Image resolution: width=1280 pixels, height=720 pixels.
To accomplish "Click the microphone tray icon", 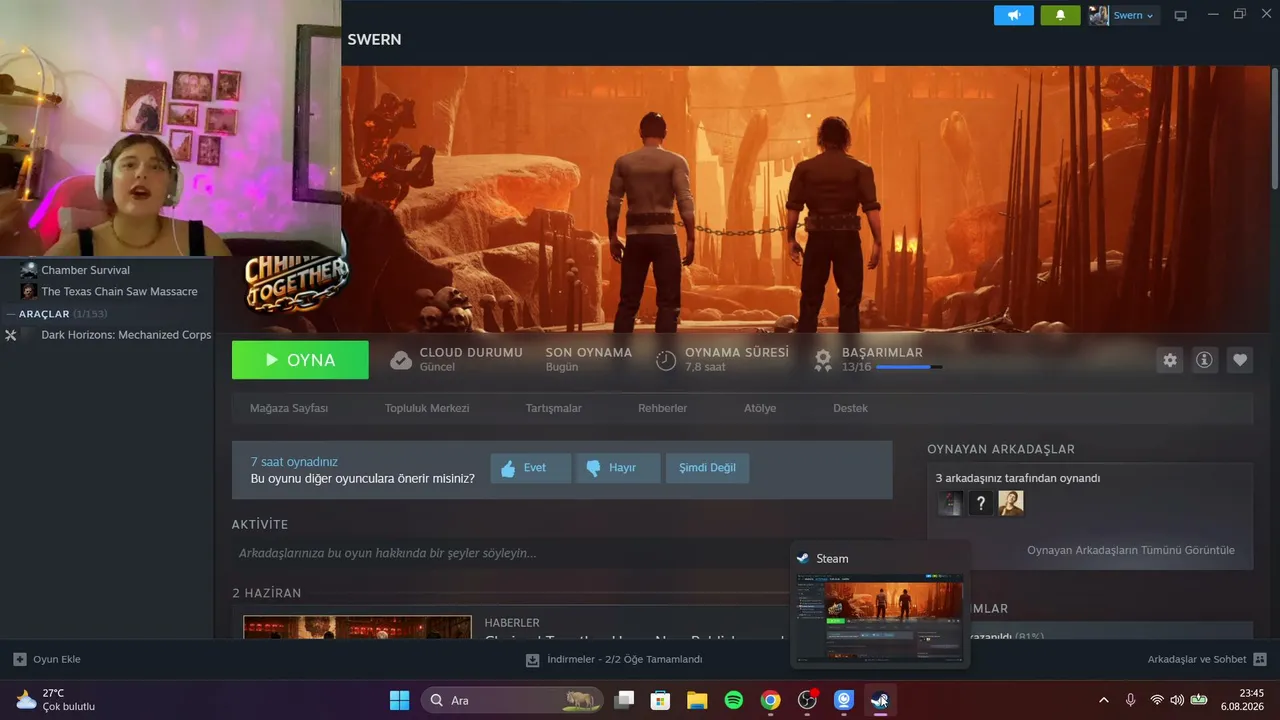I will click(x=1130, y=700).
